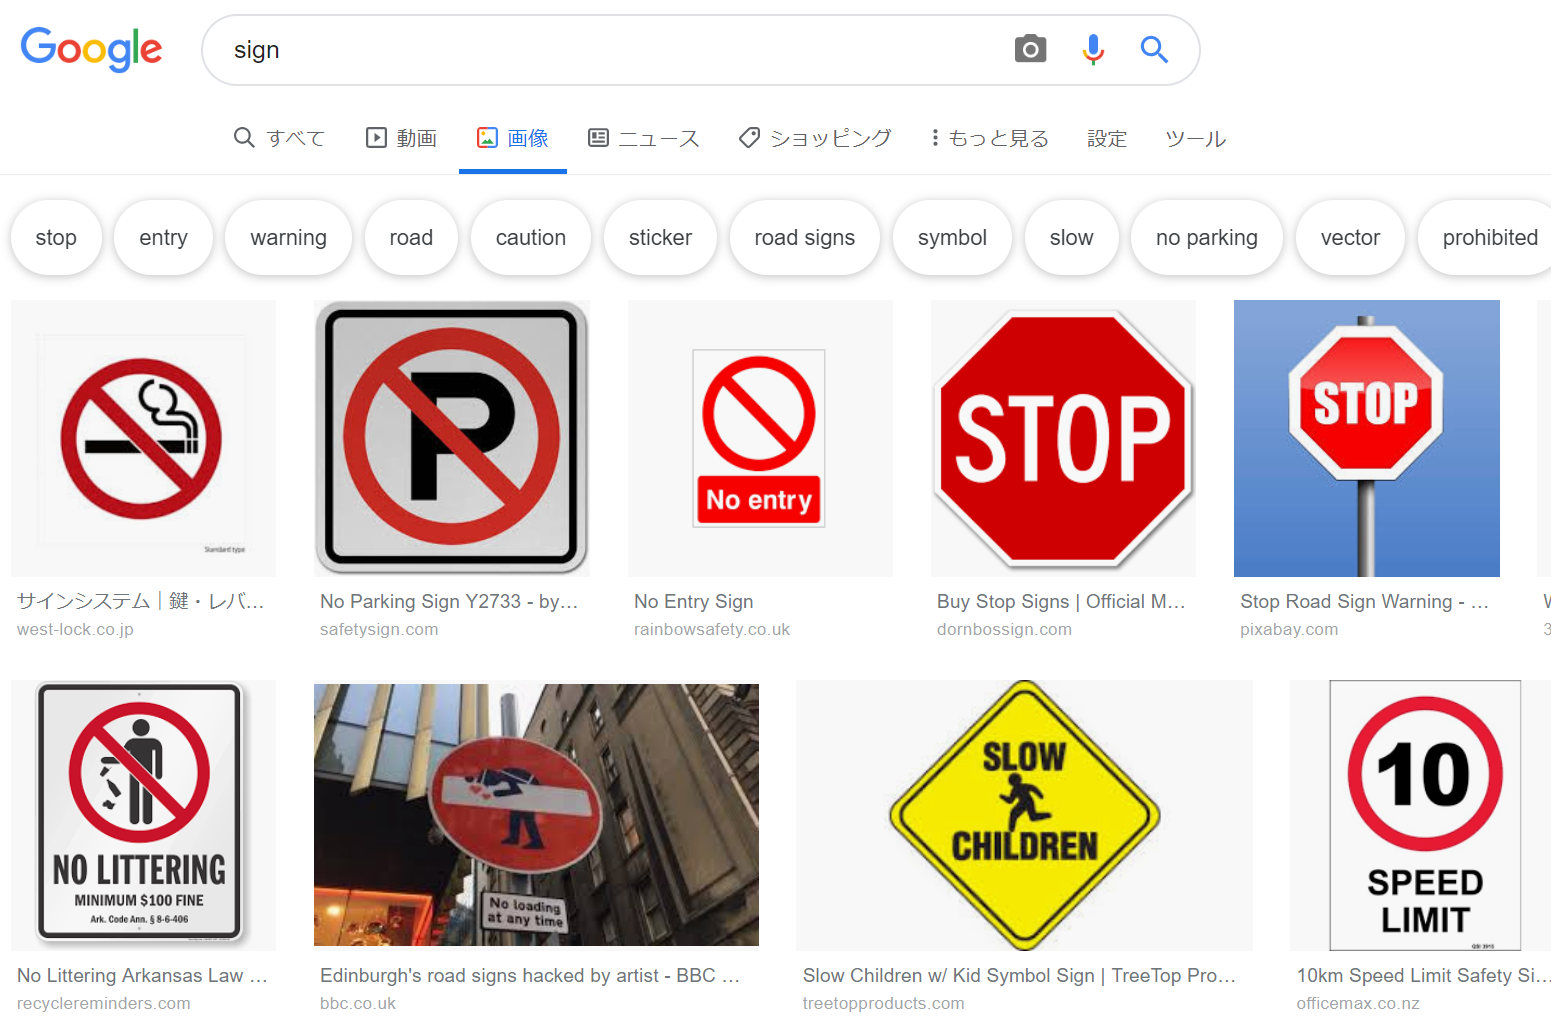Open 'No Littering Arkansas Law' title link
The image size is (1551, 1028).
pos(142,975)
